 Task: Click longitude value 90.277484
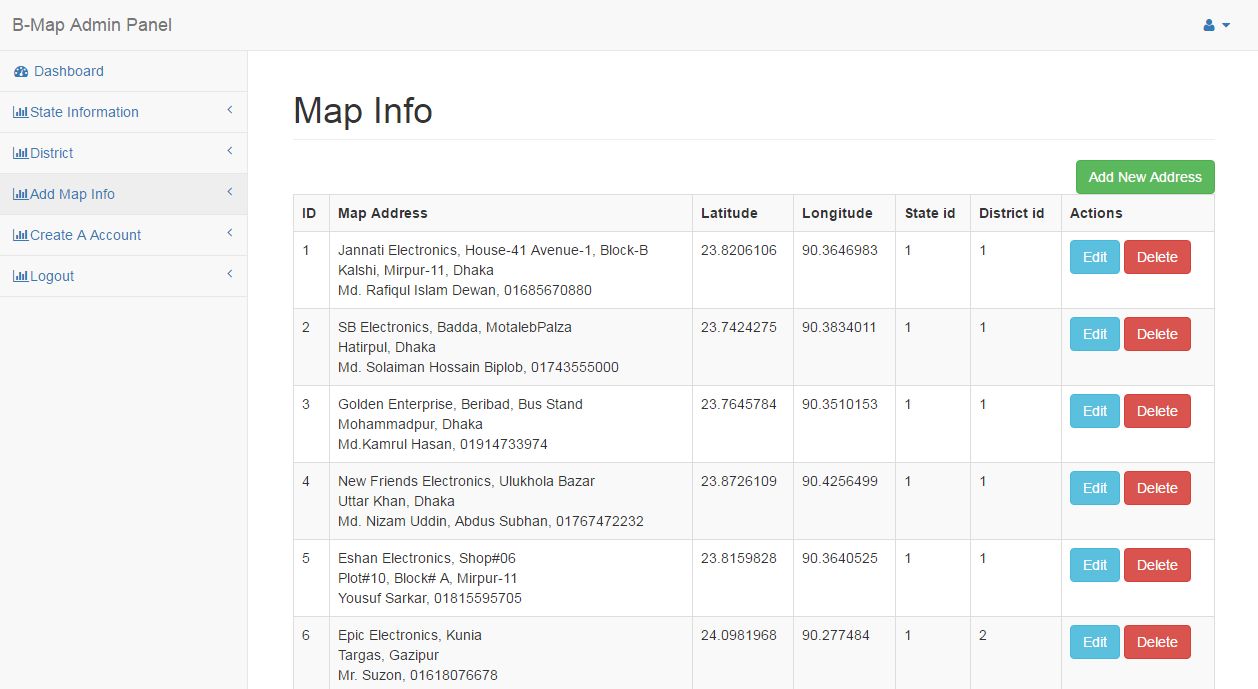coord(836,635)
